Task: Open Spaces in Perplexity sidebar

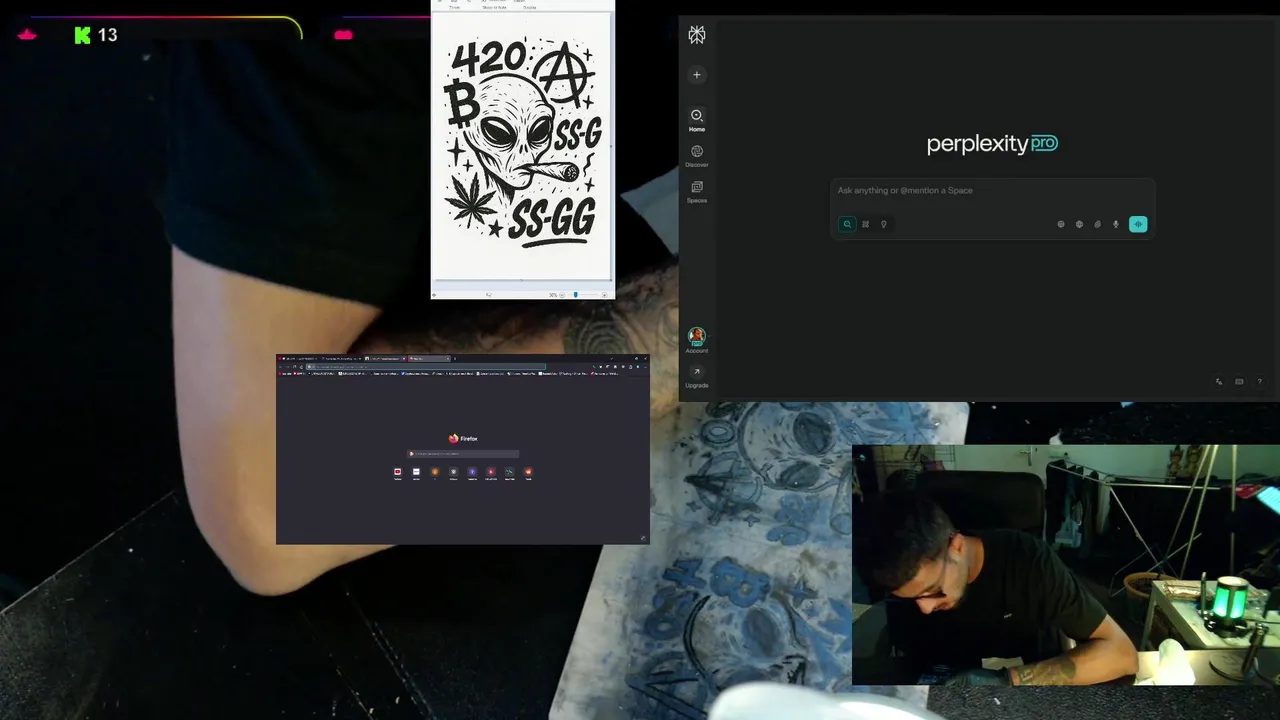Action: click(697, 192)
